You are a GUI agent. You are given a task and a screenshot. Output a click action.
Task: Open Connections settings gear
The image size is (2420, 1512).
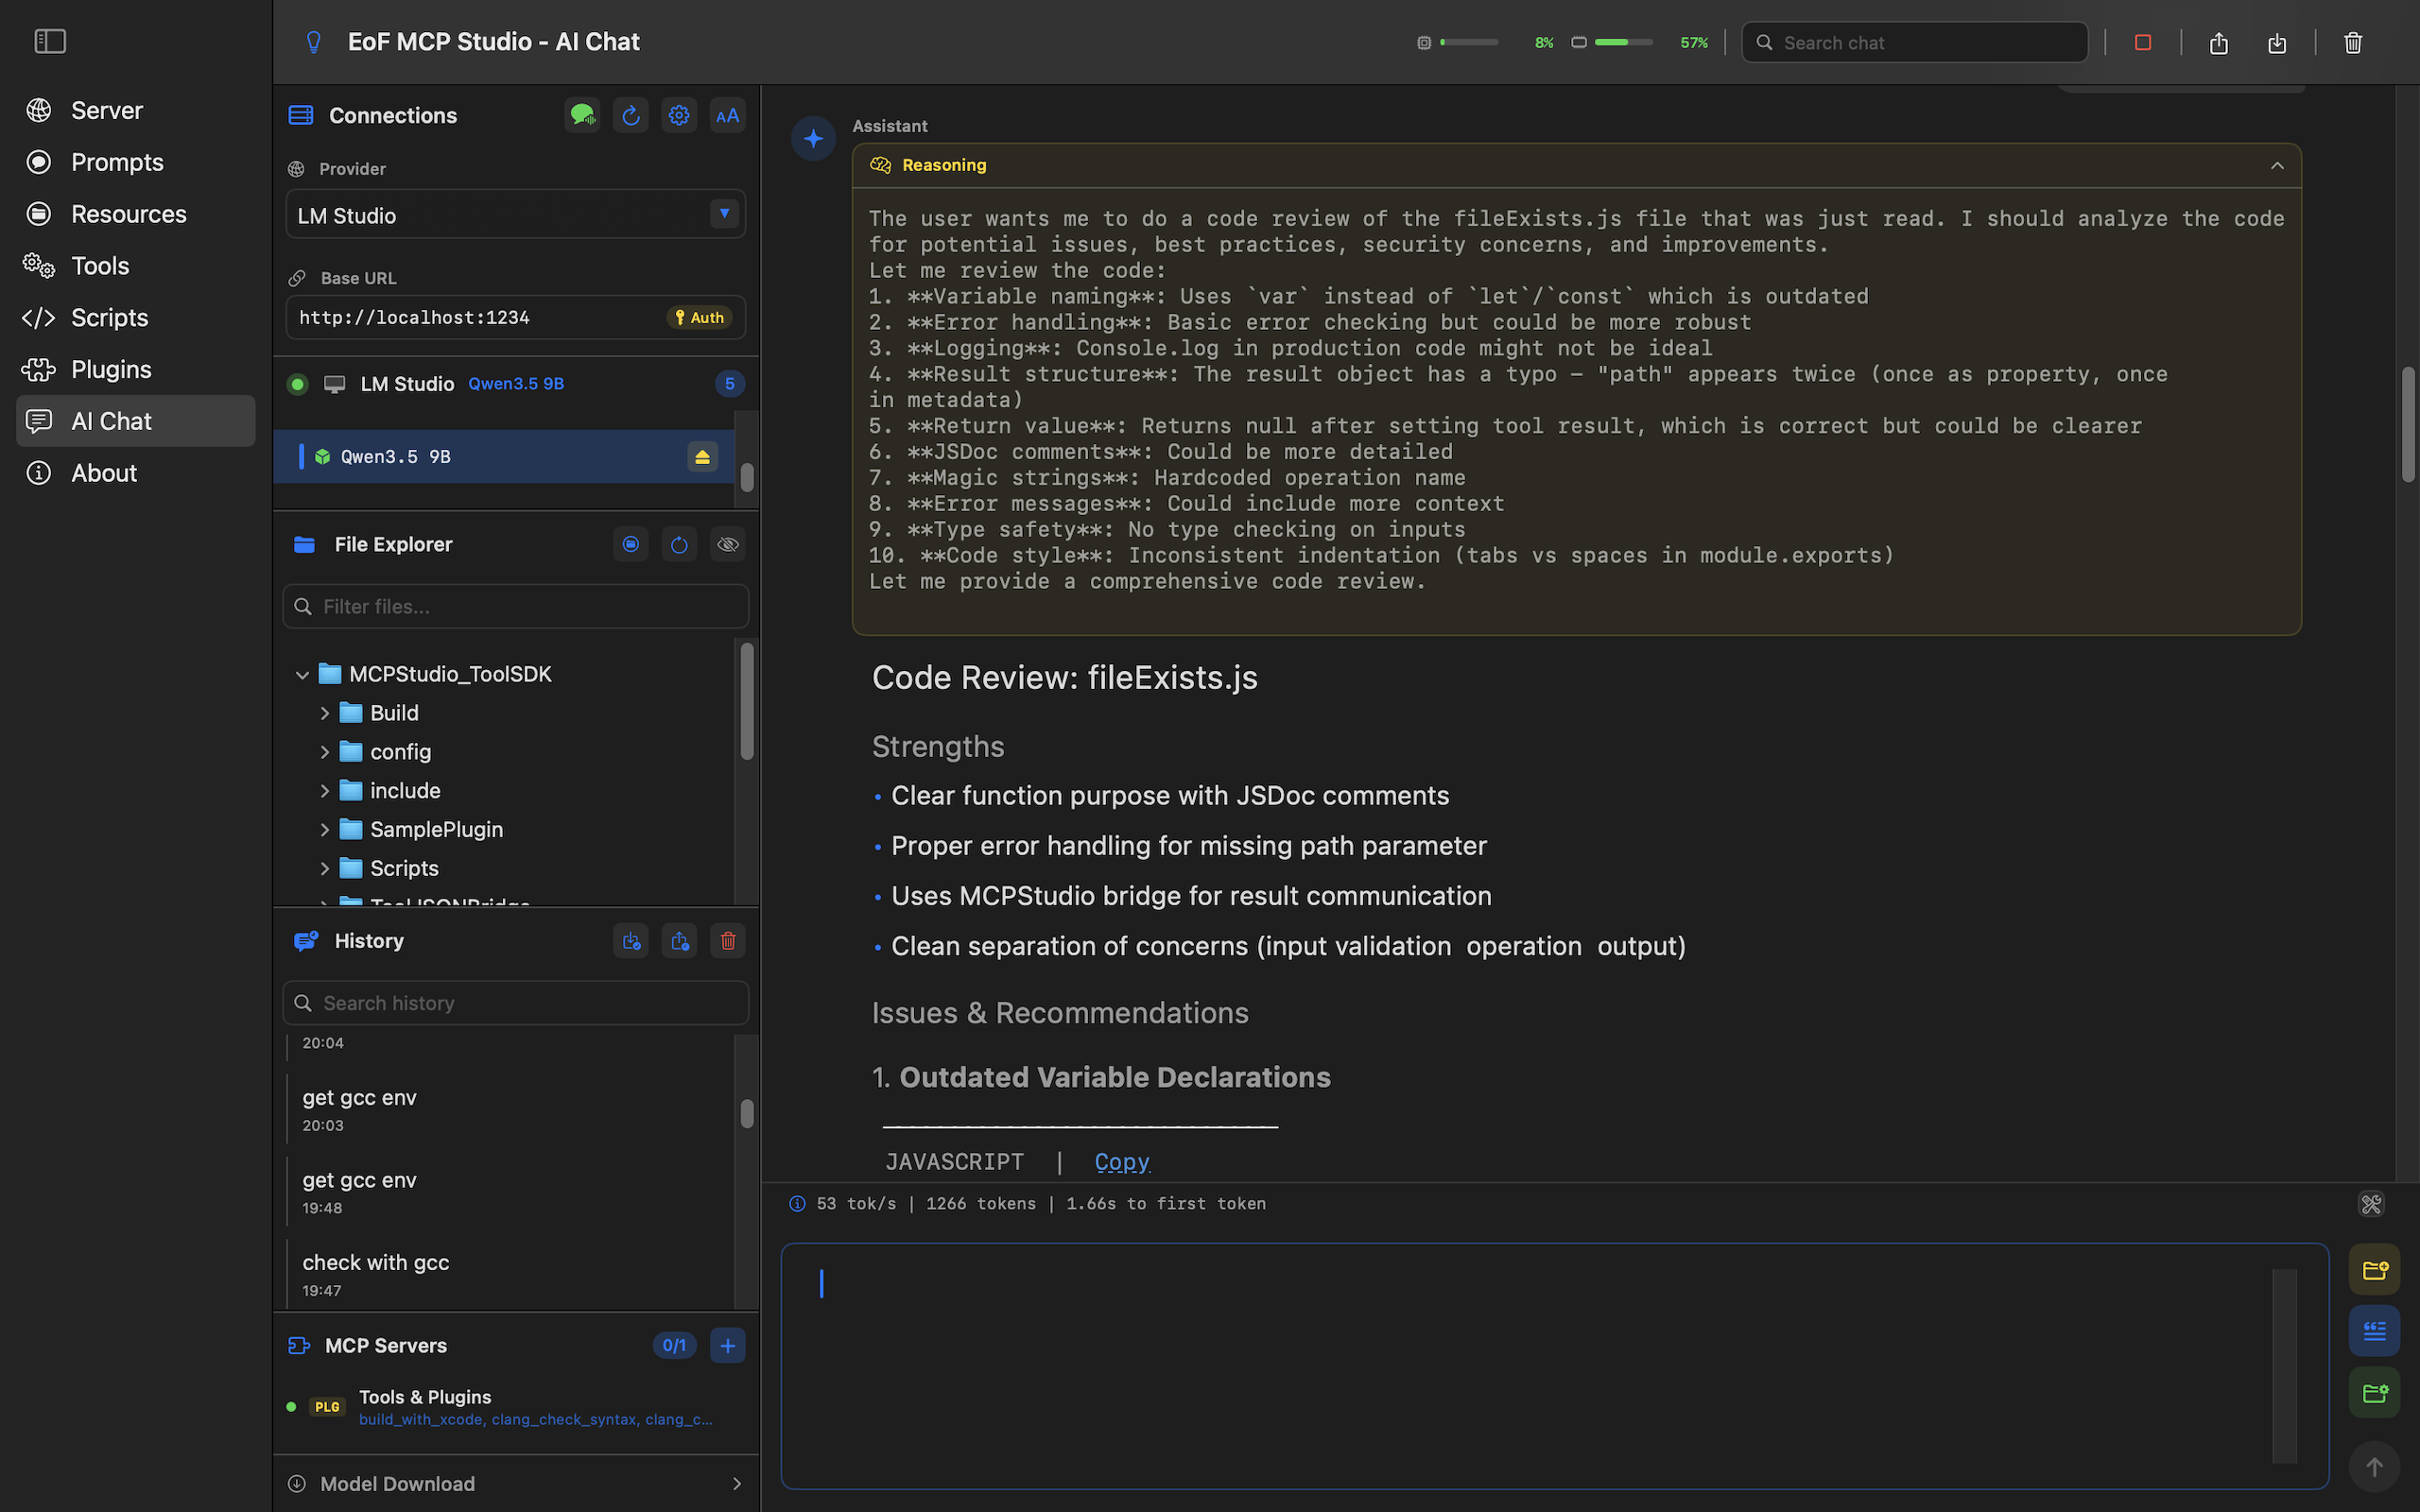679,115
